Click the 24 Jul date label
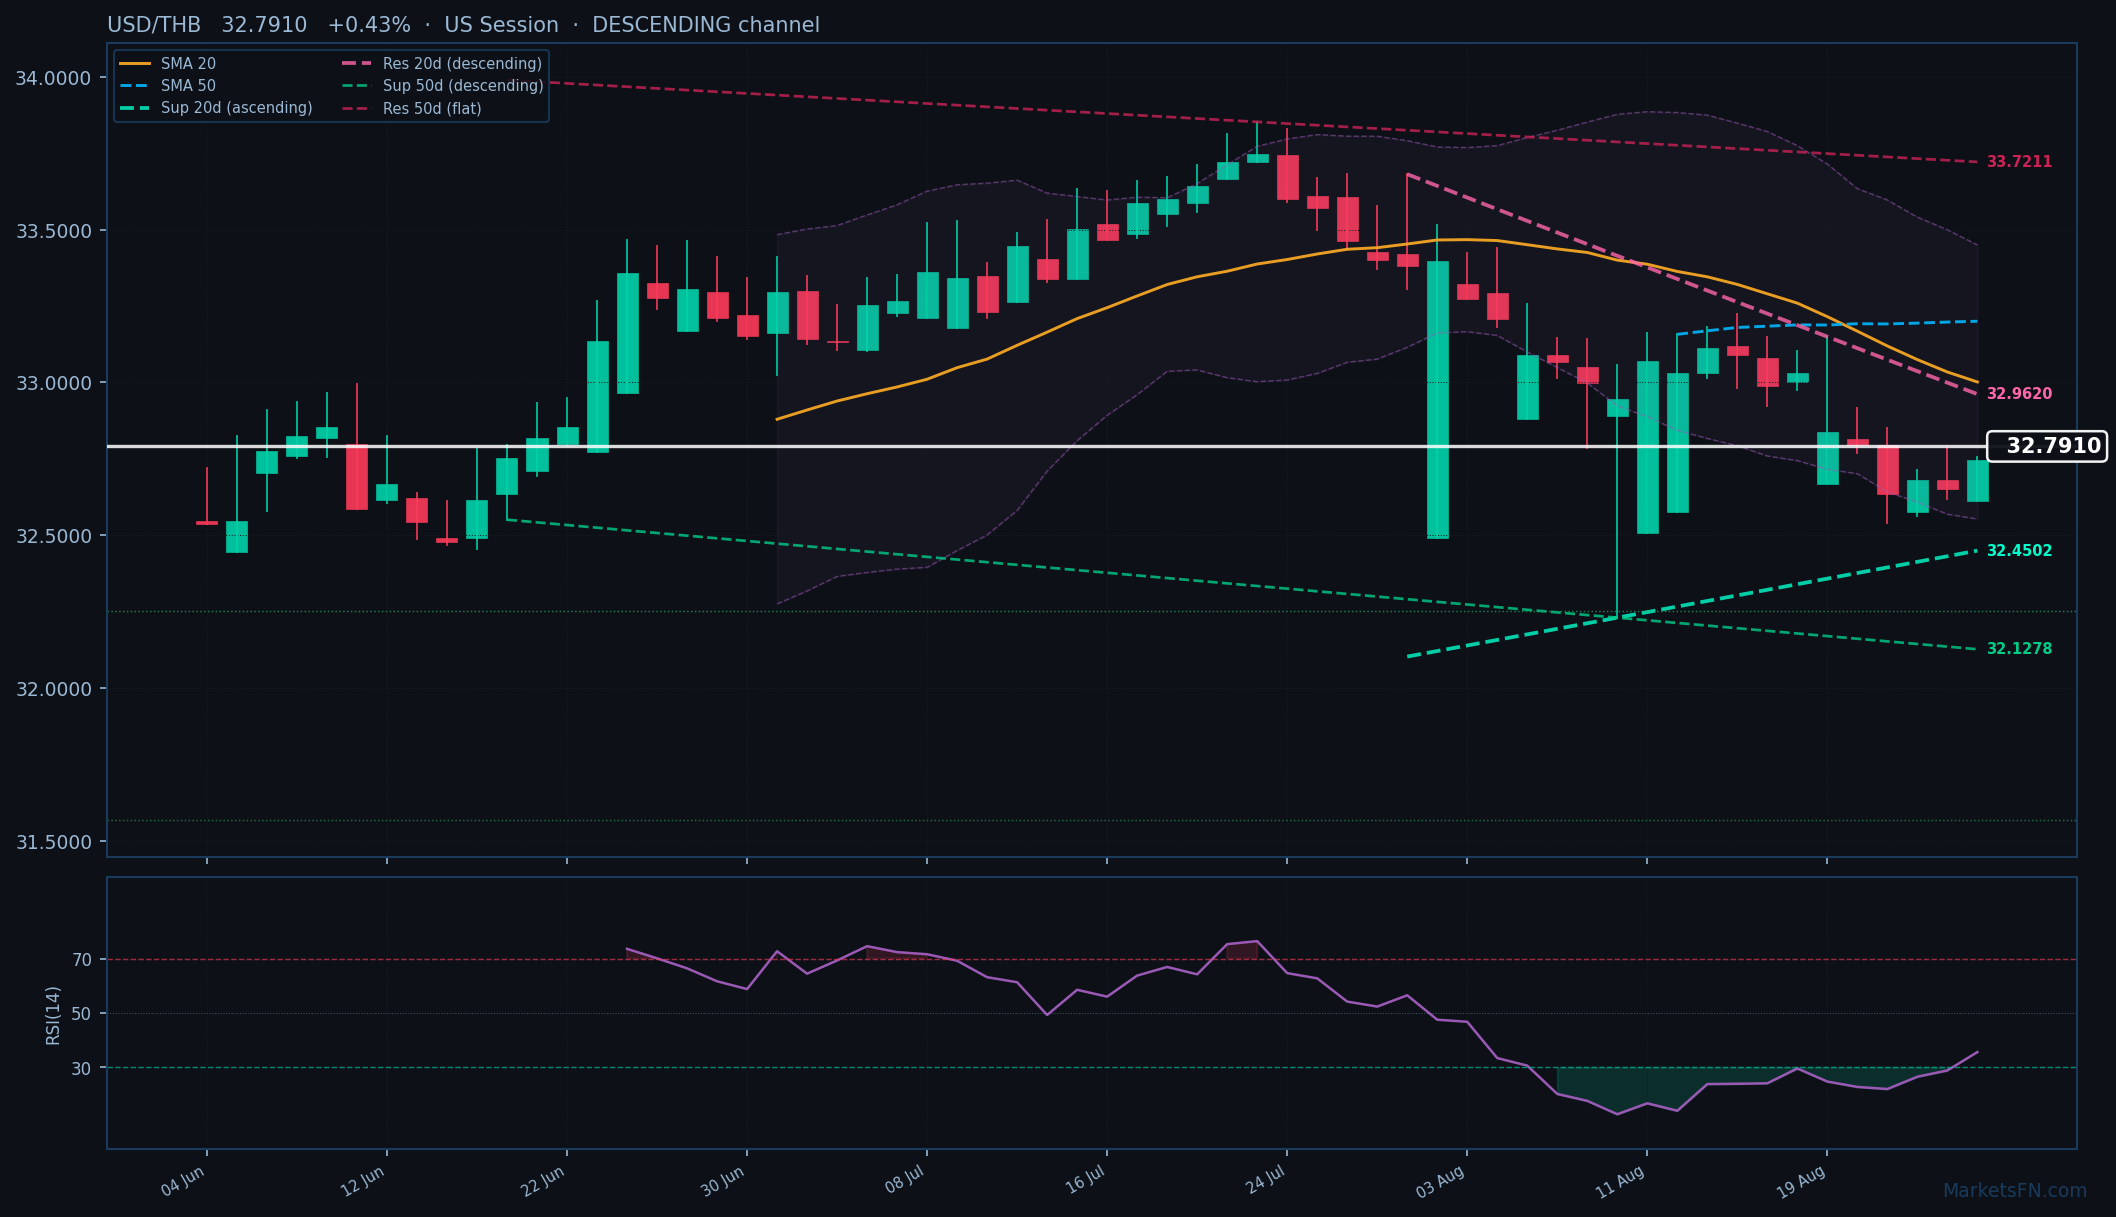 [x=1265, y=1180]
